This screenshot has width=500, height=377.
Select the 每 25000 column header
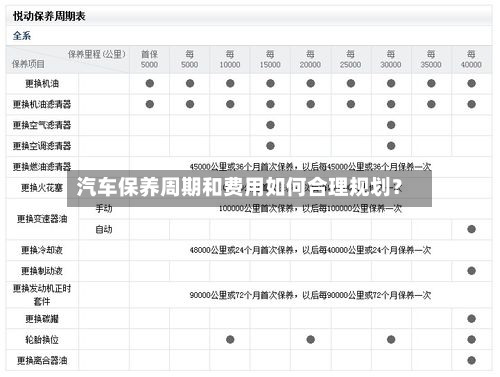coord(350,59)
